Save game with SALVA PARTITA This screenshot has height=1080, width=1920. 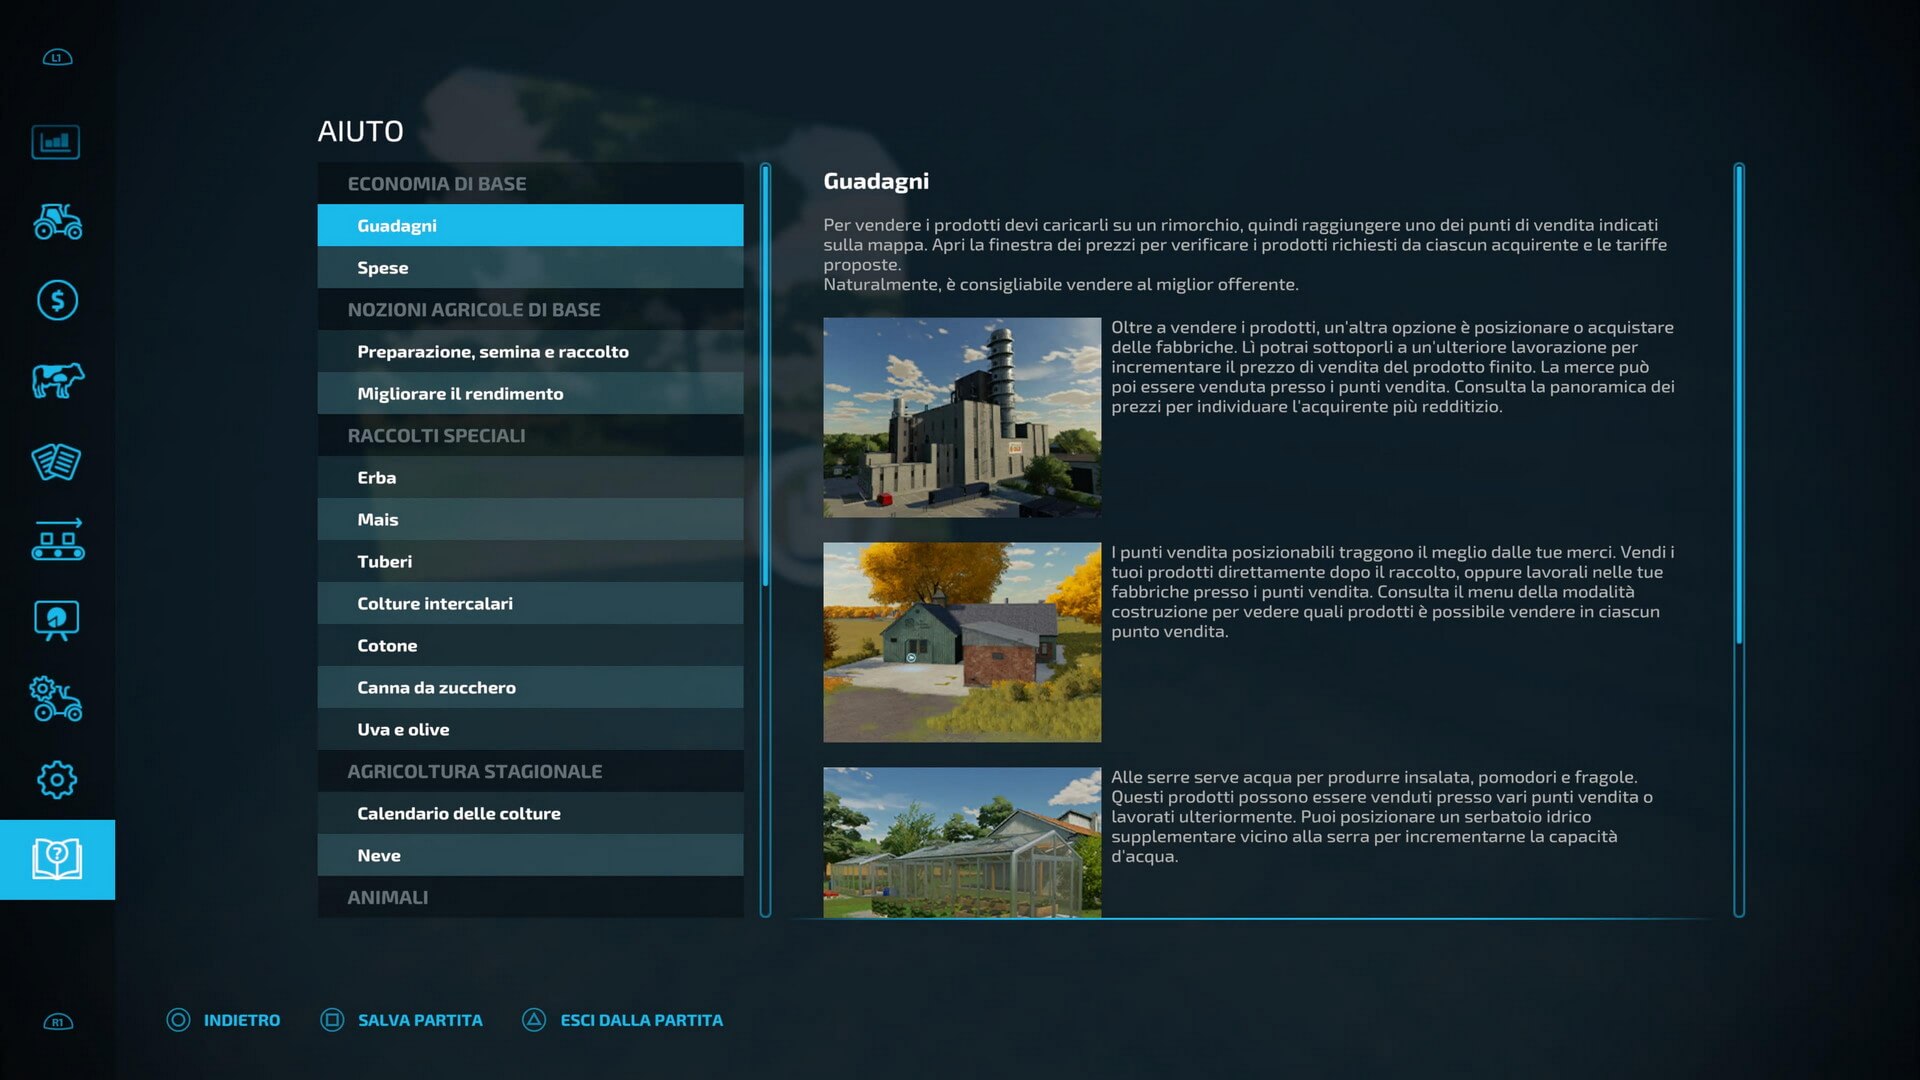tap(420, 1020)
